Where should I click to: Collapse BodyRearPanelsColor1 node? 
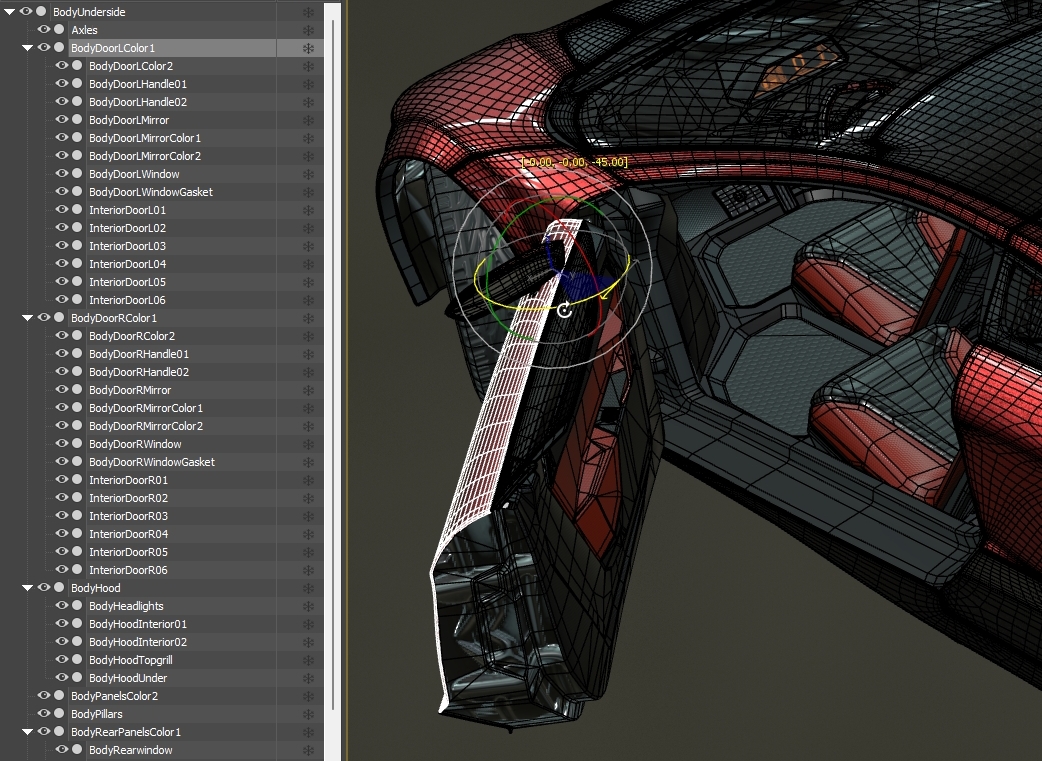[27, 732]
